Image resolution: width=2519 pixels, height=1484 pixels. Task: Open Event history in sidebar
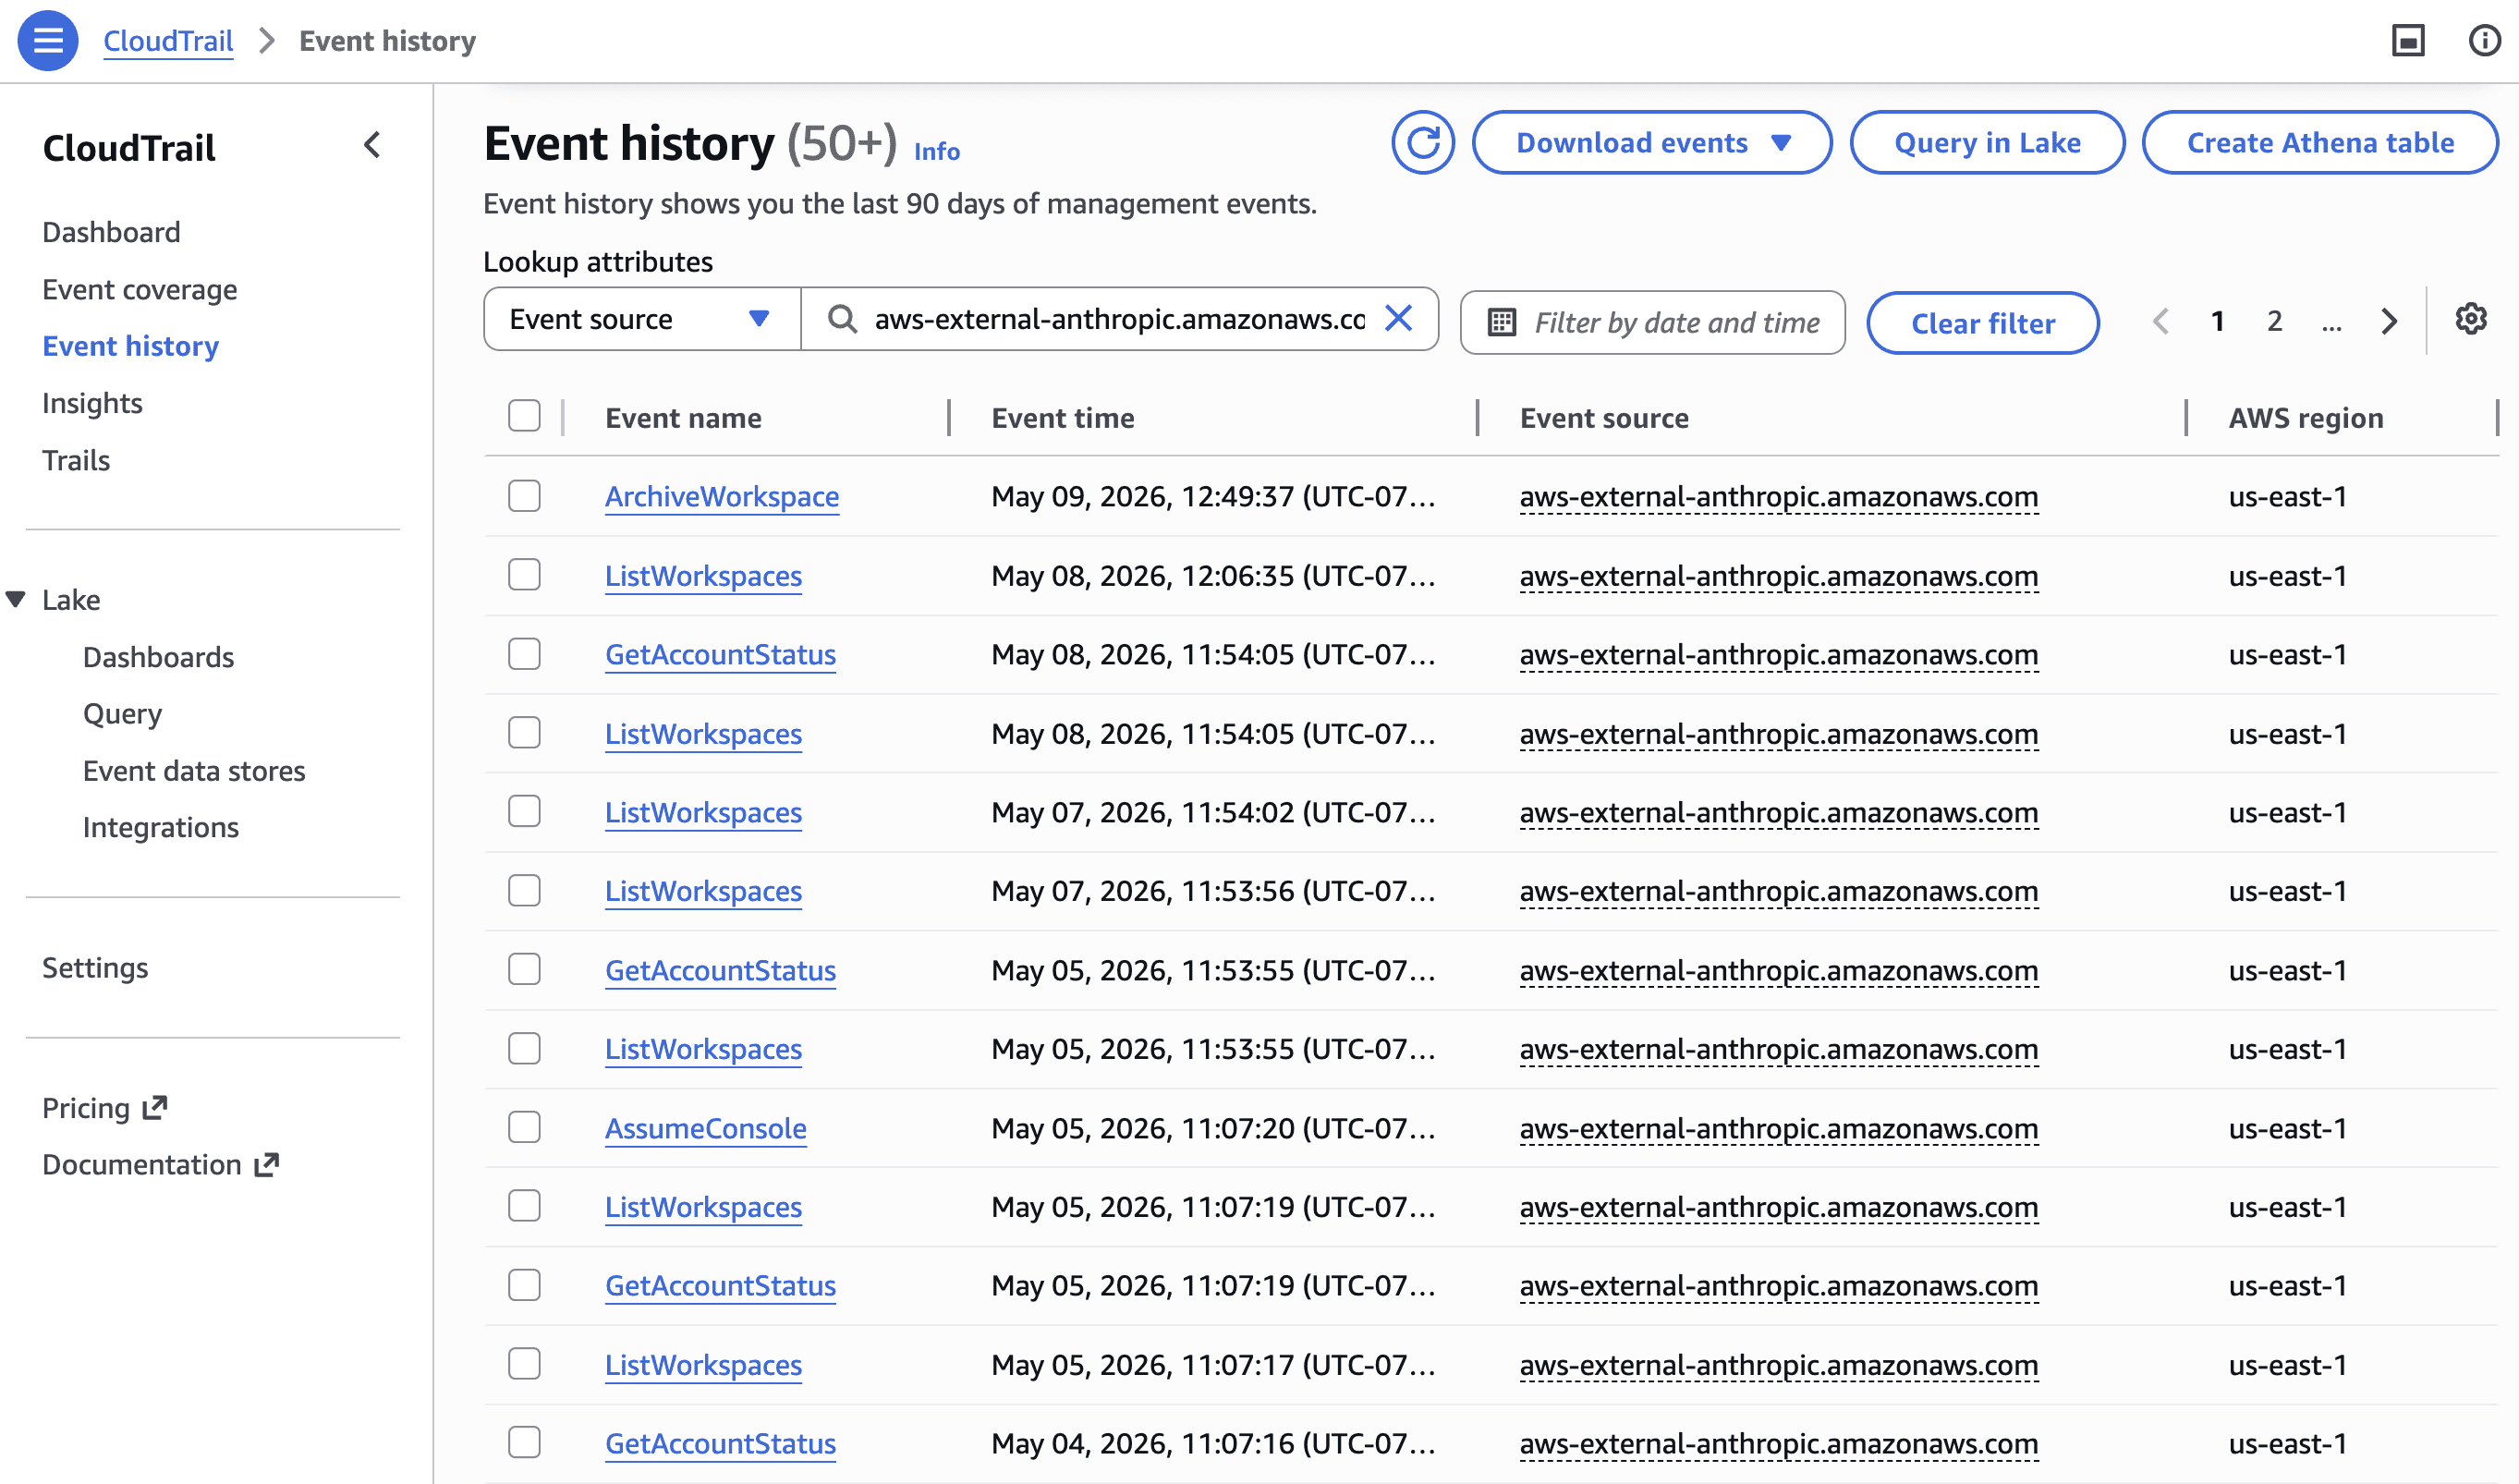pos(131,346)
